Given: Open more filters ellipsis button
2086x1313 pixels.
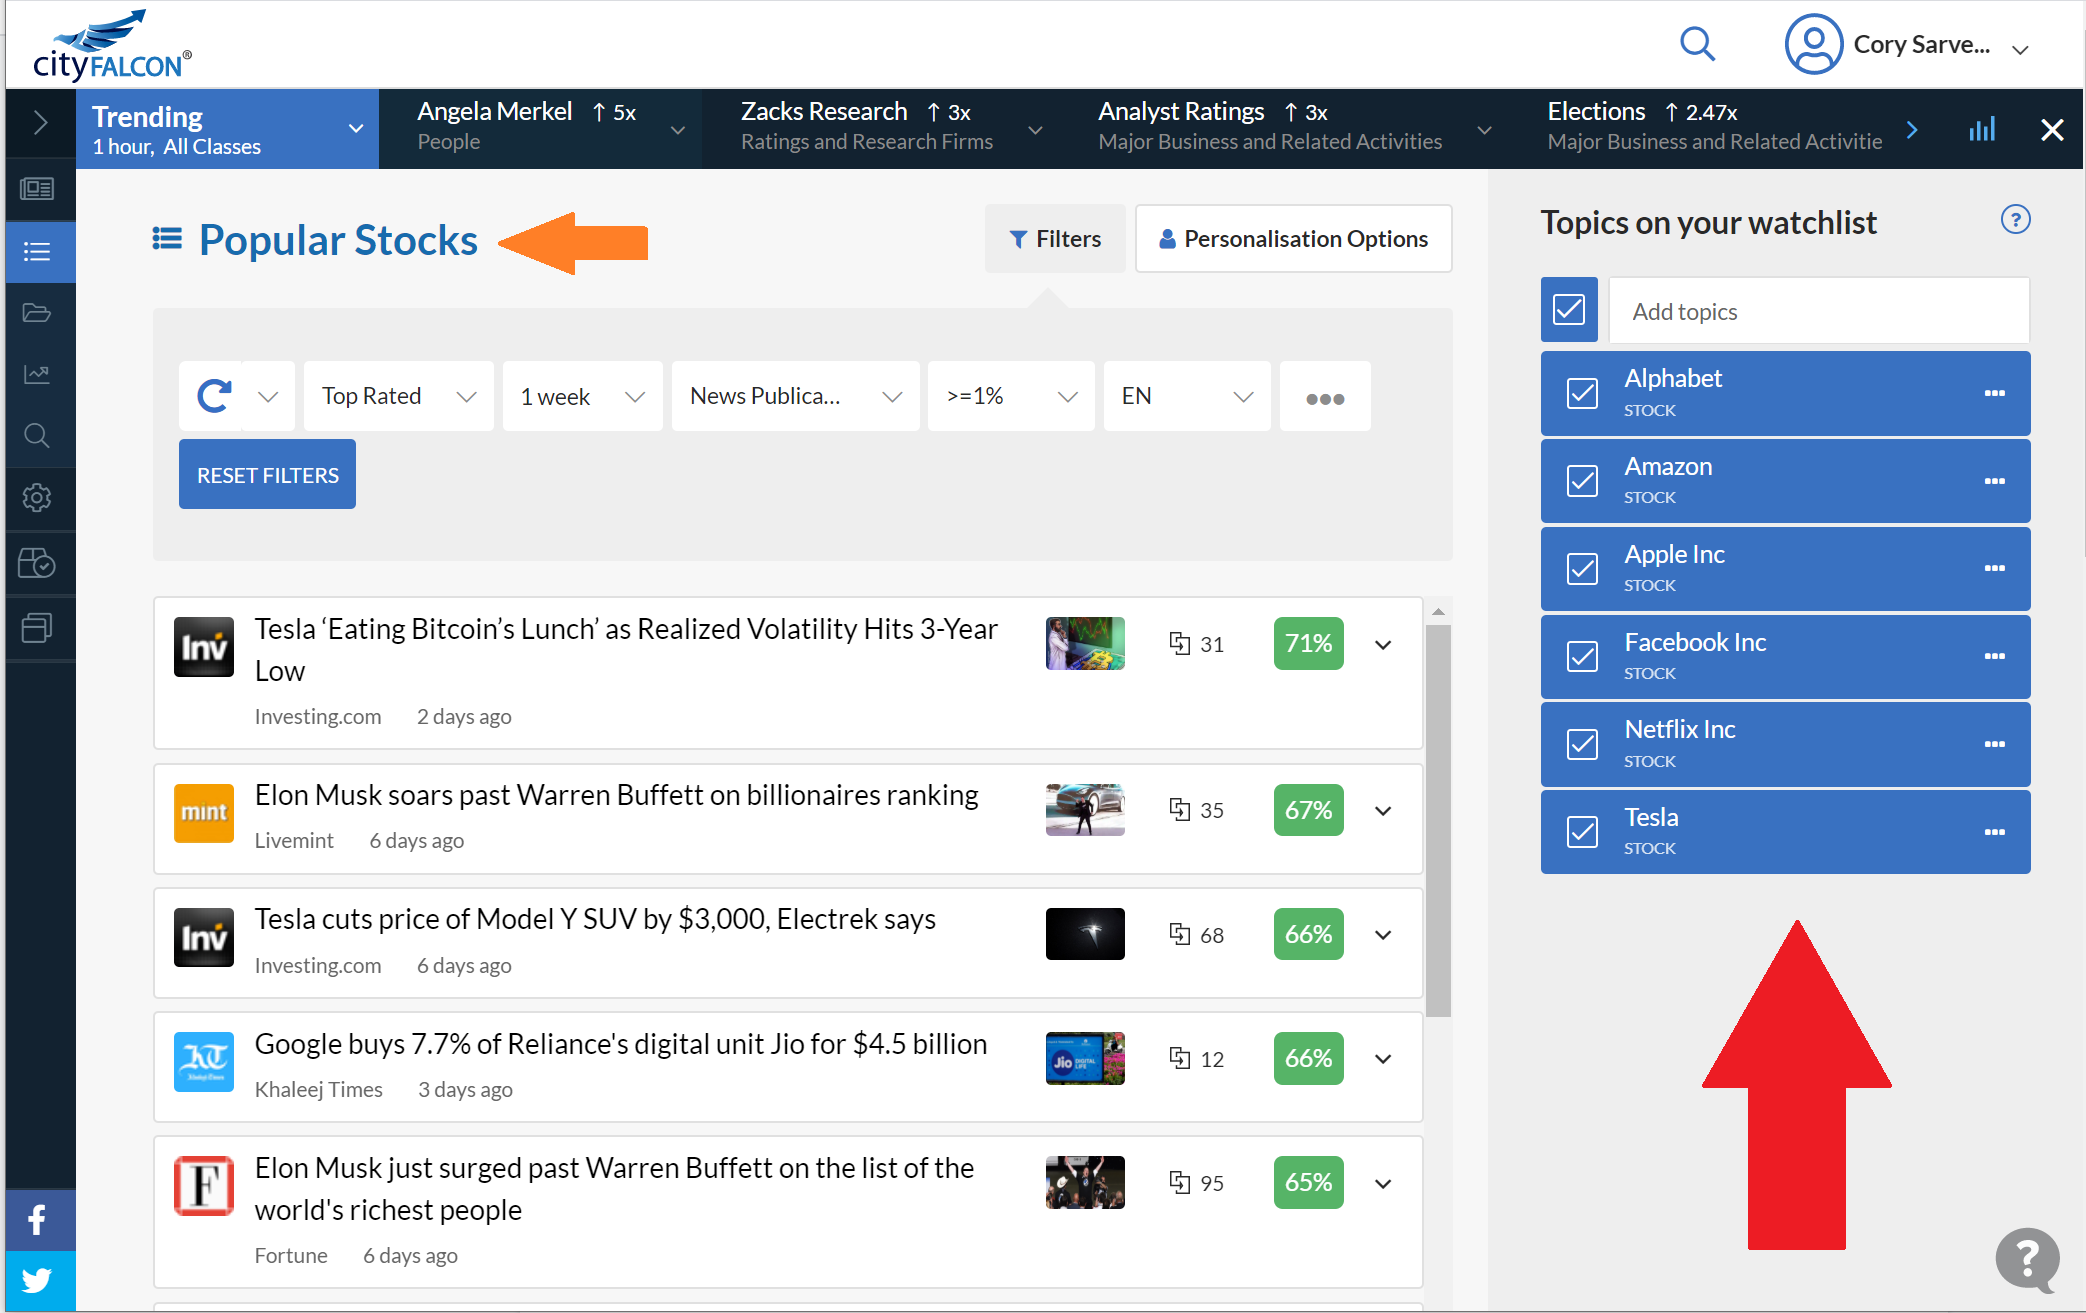Looking at the screenshot, I should (x=1325, y=397).
